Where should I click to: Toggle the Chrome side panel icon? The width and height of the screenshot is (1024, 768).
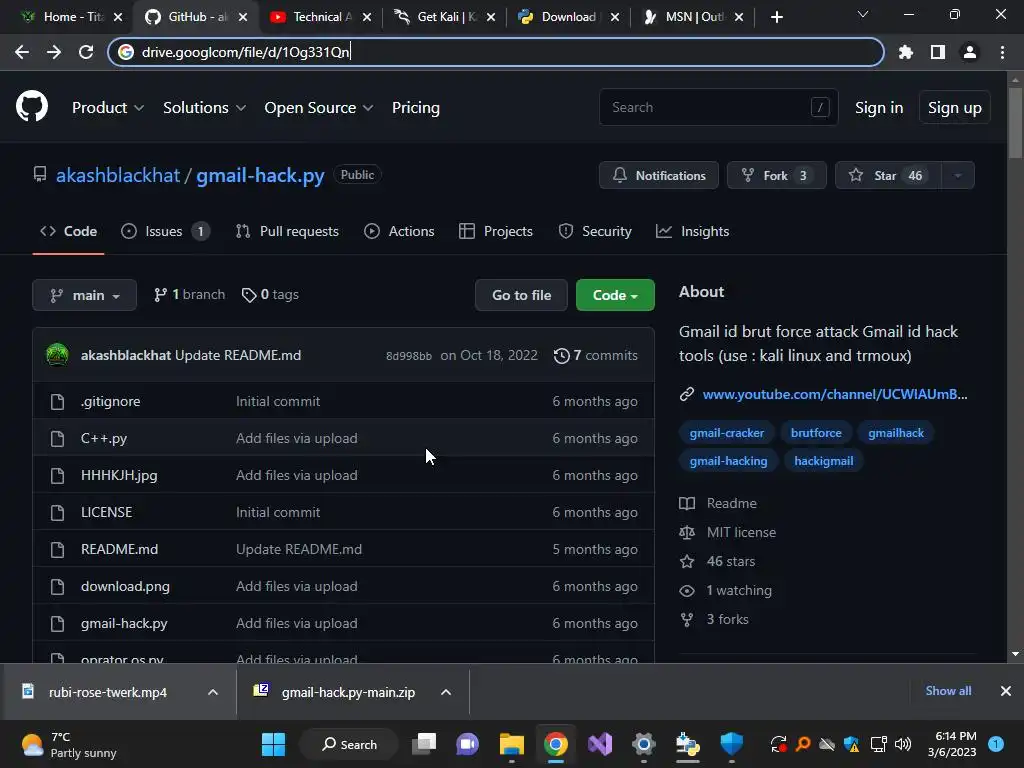point(938,52)
